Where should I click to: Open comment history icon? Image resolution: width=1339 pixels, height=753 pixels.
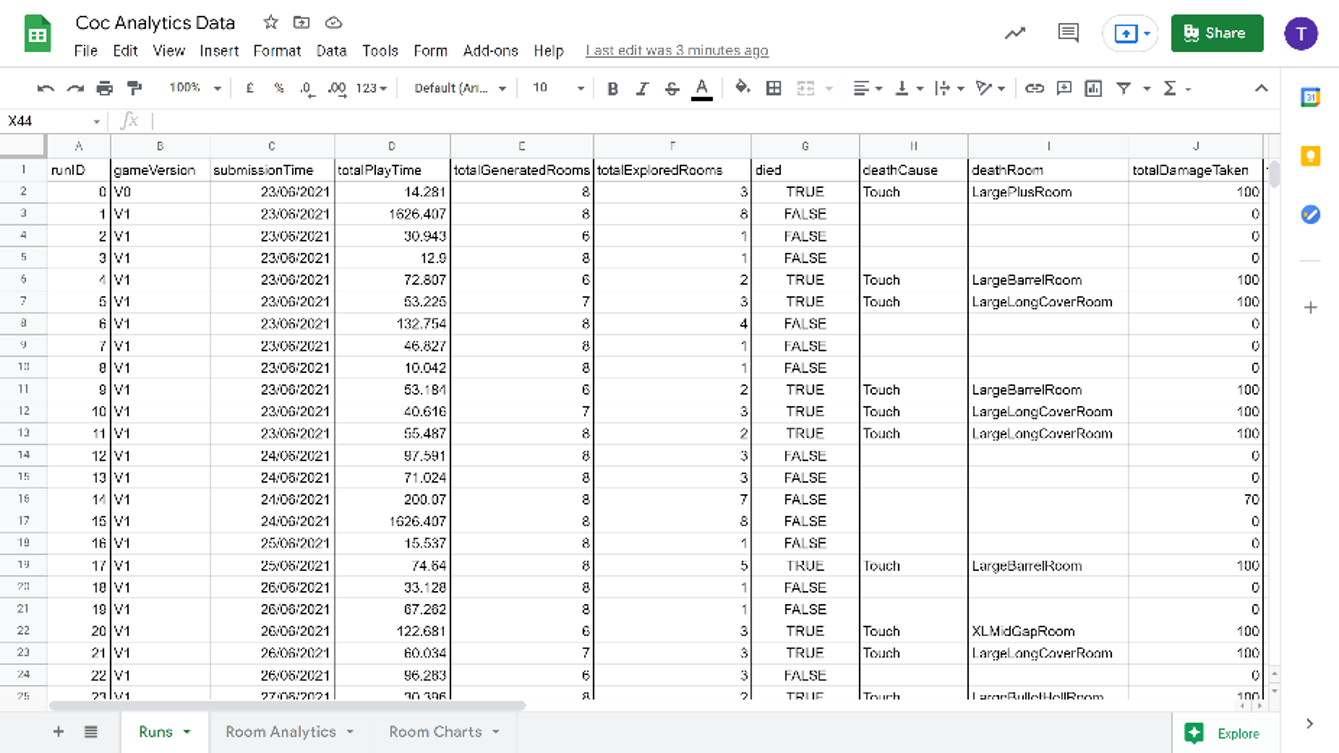pyautogui.click(x=1068, y=33)
